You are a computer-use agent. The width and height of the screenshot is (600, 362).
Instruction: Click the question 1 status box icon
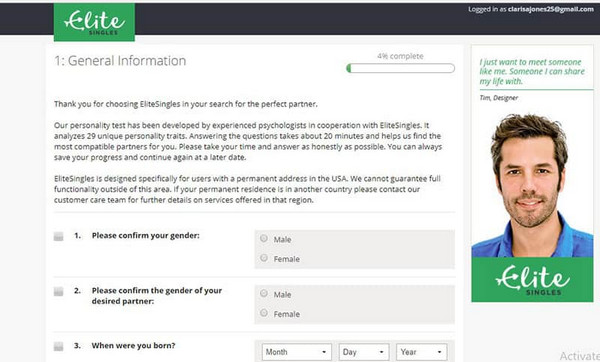[x=59, y=236]
